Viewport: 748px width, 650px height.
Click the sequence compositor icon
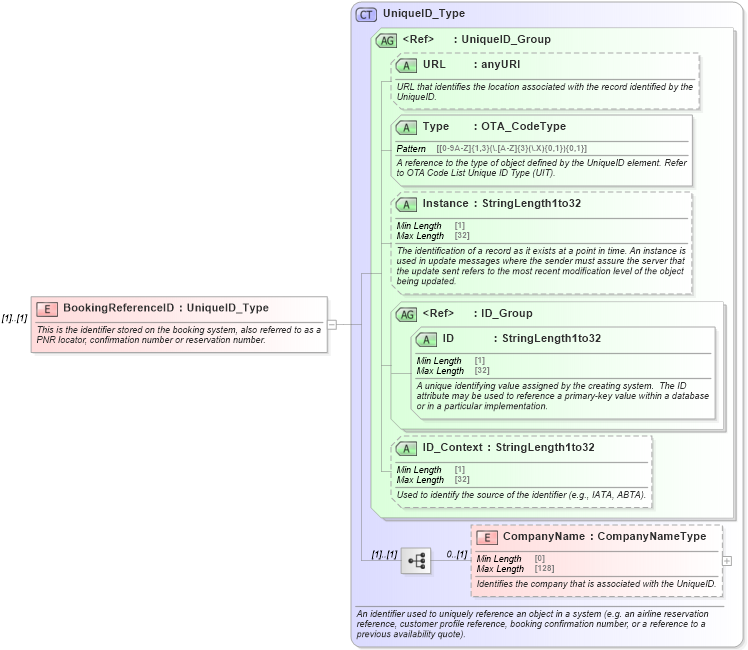click(416, 561)
